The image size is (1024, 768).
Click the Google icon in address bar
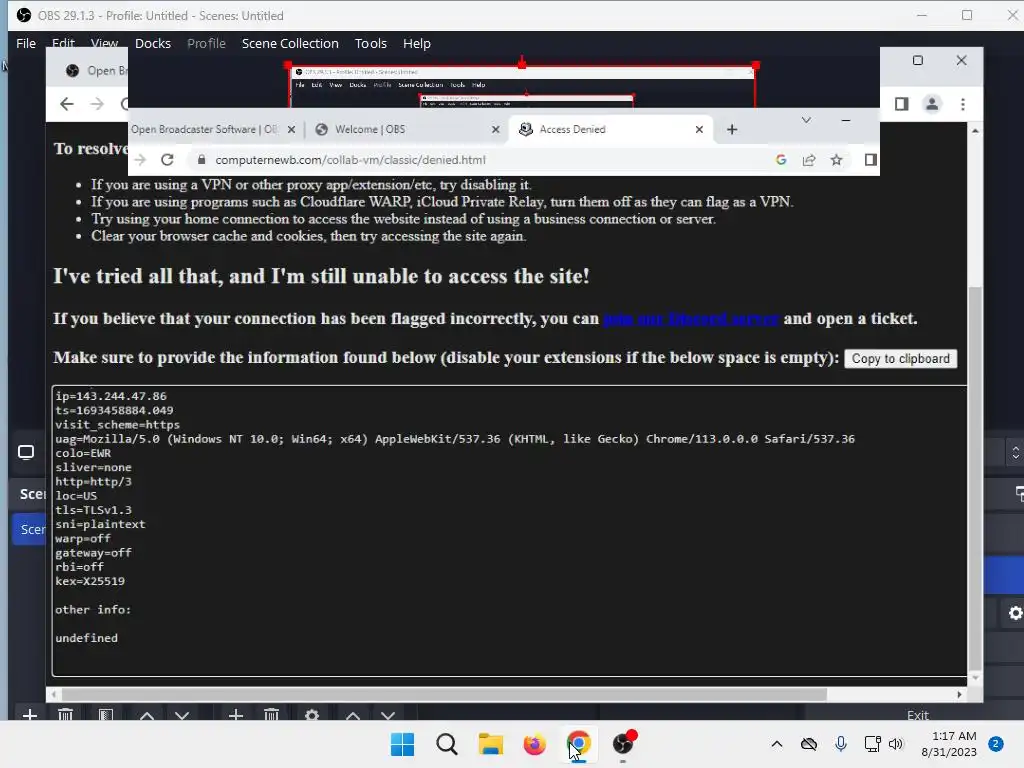coord(781,160)
